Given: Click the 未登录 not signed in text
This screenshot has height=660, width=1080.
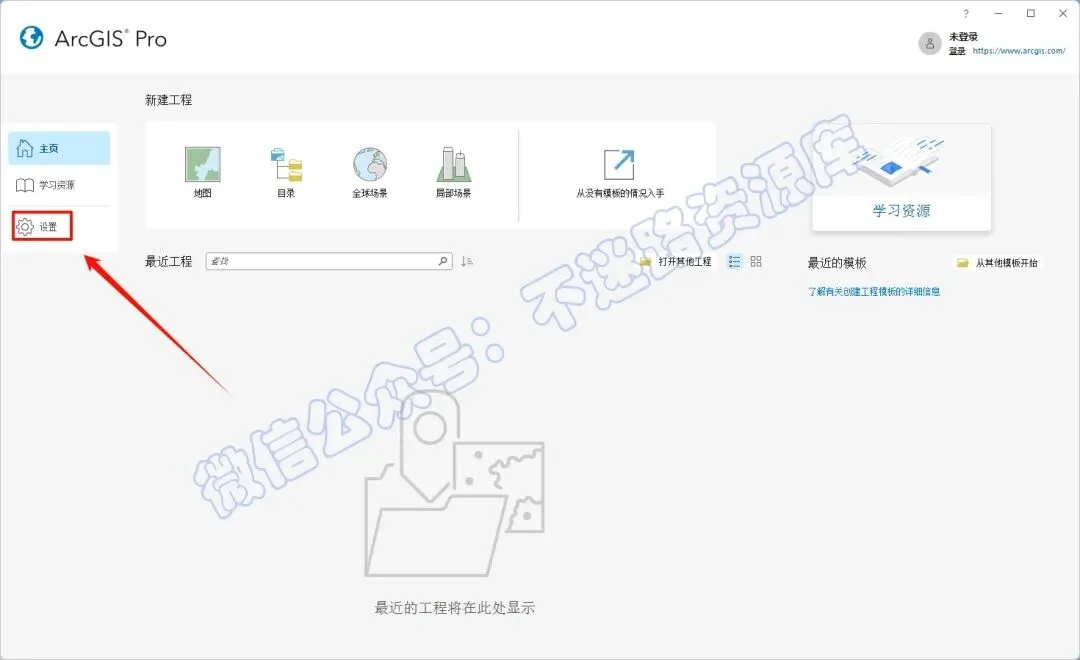Looking at the screenshot, I should (963, 37).
